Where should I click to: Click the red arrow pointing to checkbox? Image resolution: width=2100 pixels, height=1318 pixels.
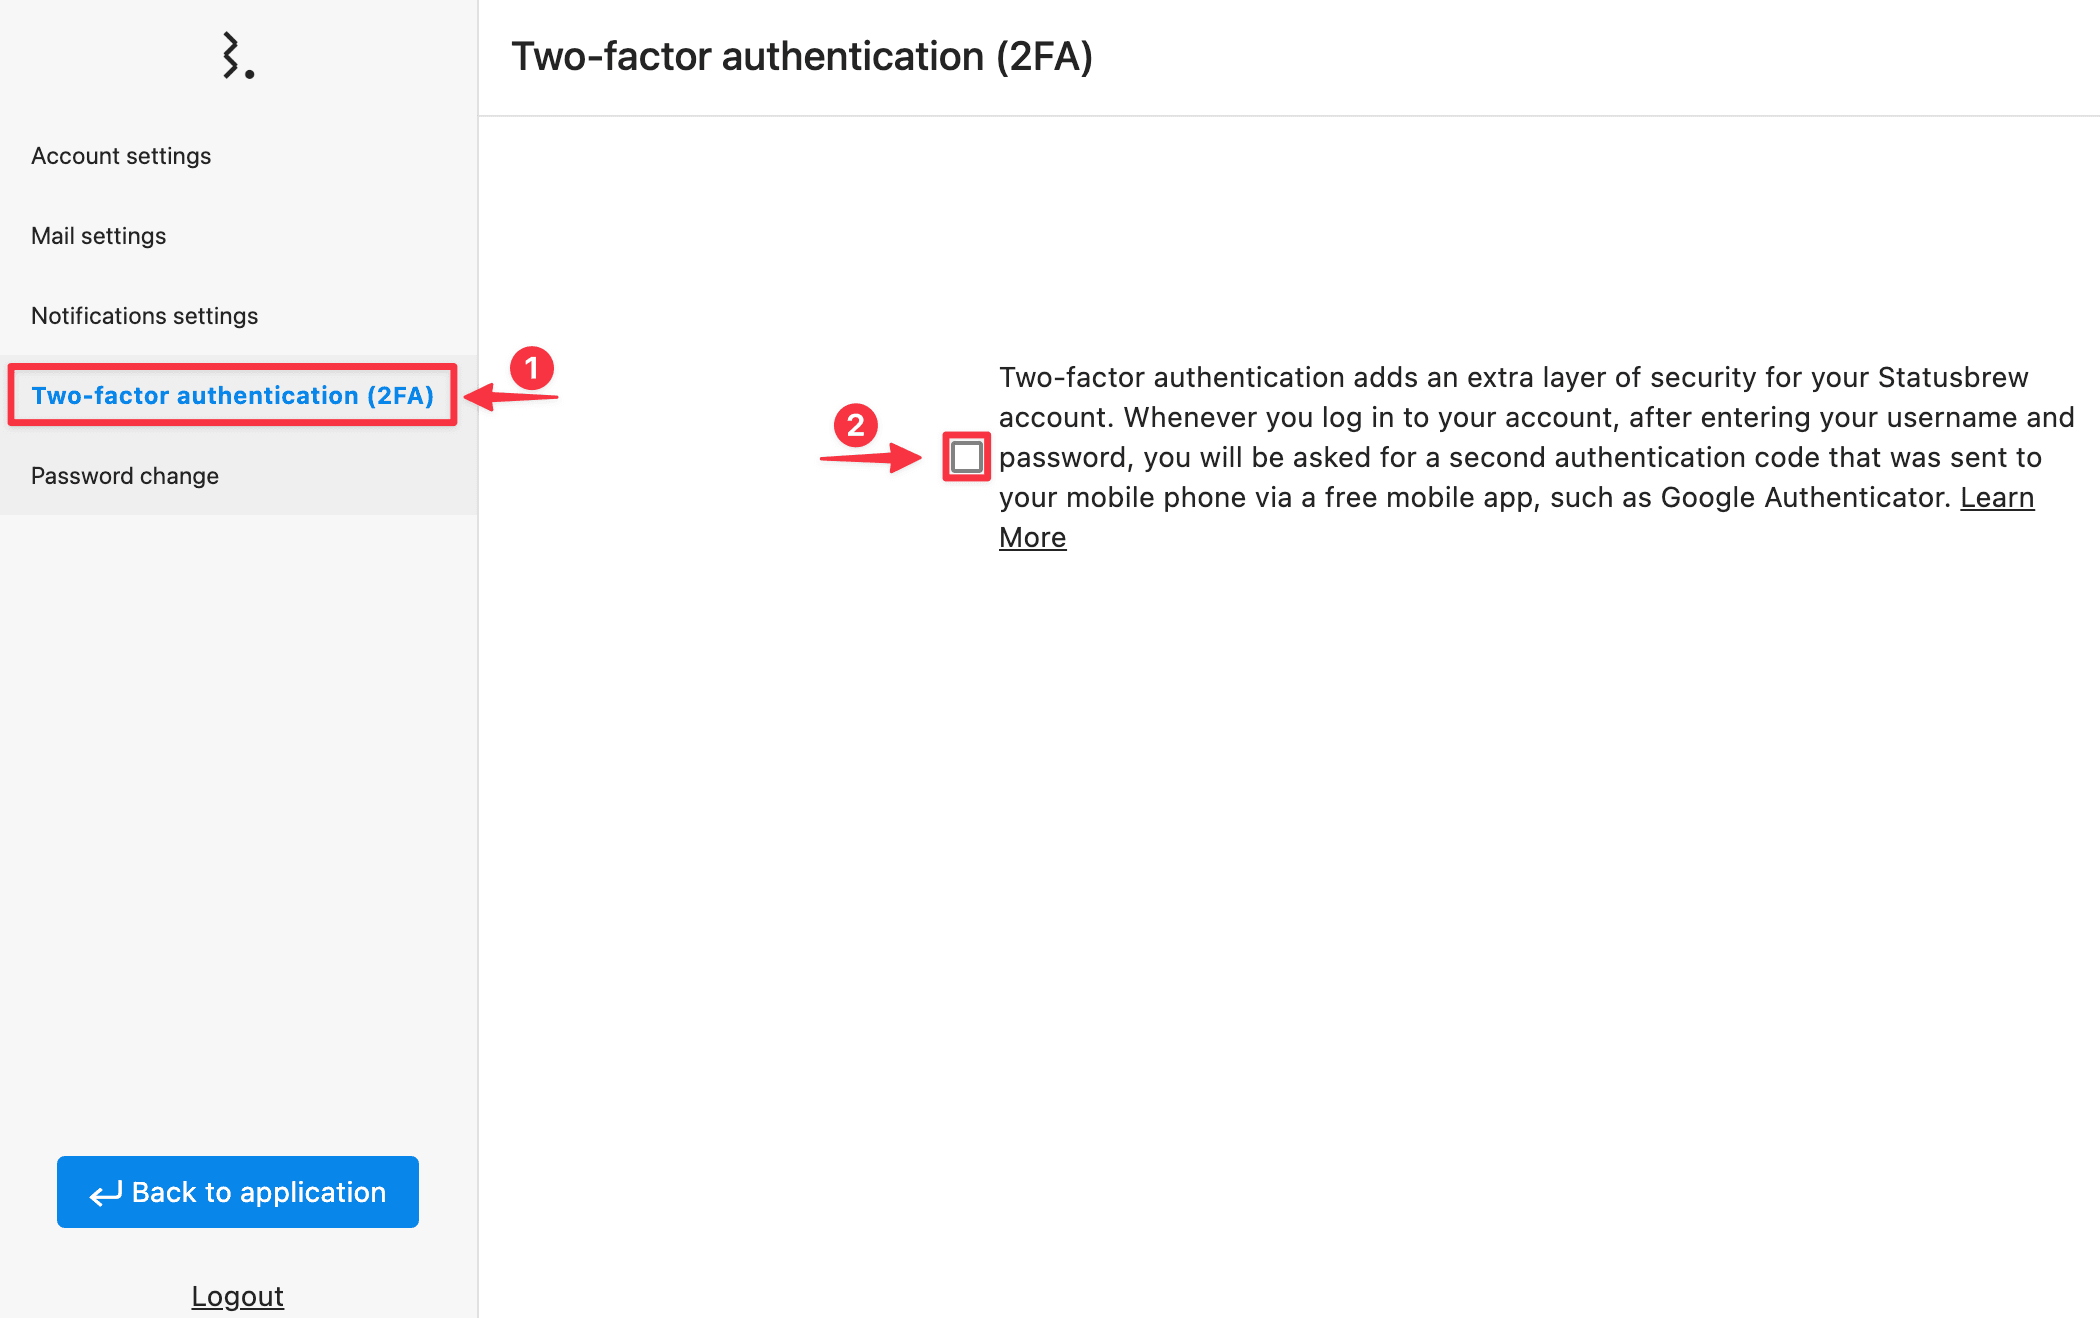871,458
